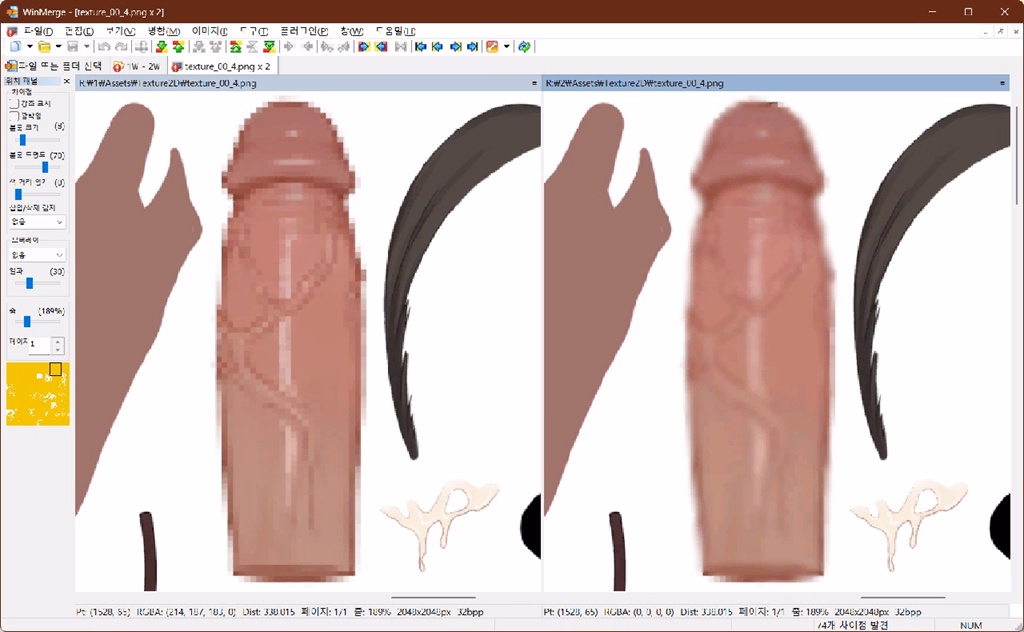Close the location pane with X button
The height and width of the screenshot is (632, 1024).
pos(66,81)
